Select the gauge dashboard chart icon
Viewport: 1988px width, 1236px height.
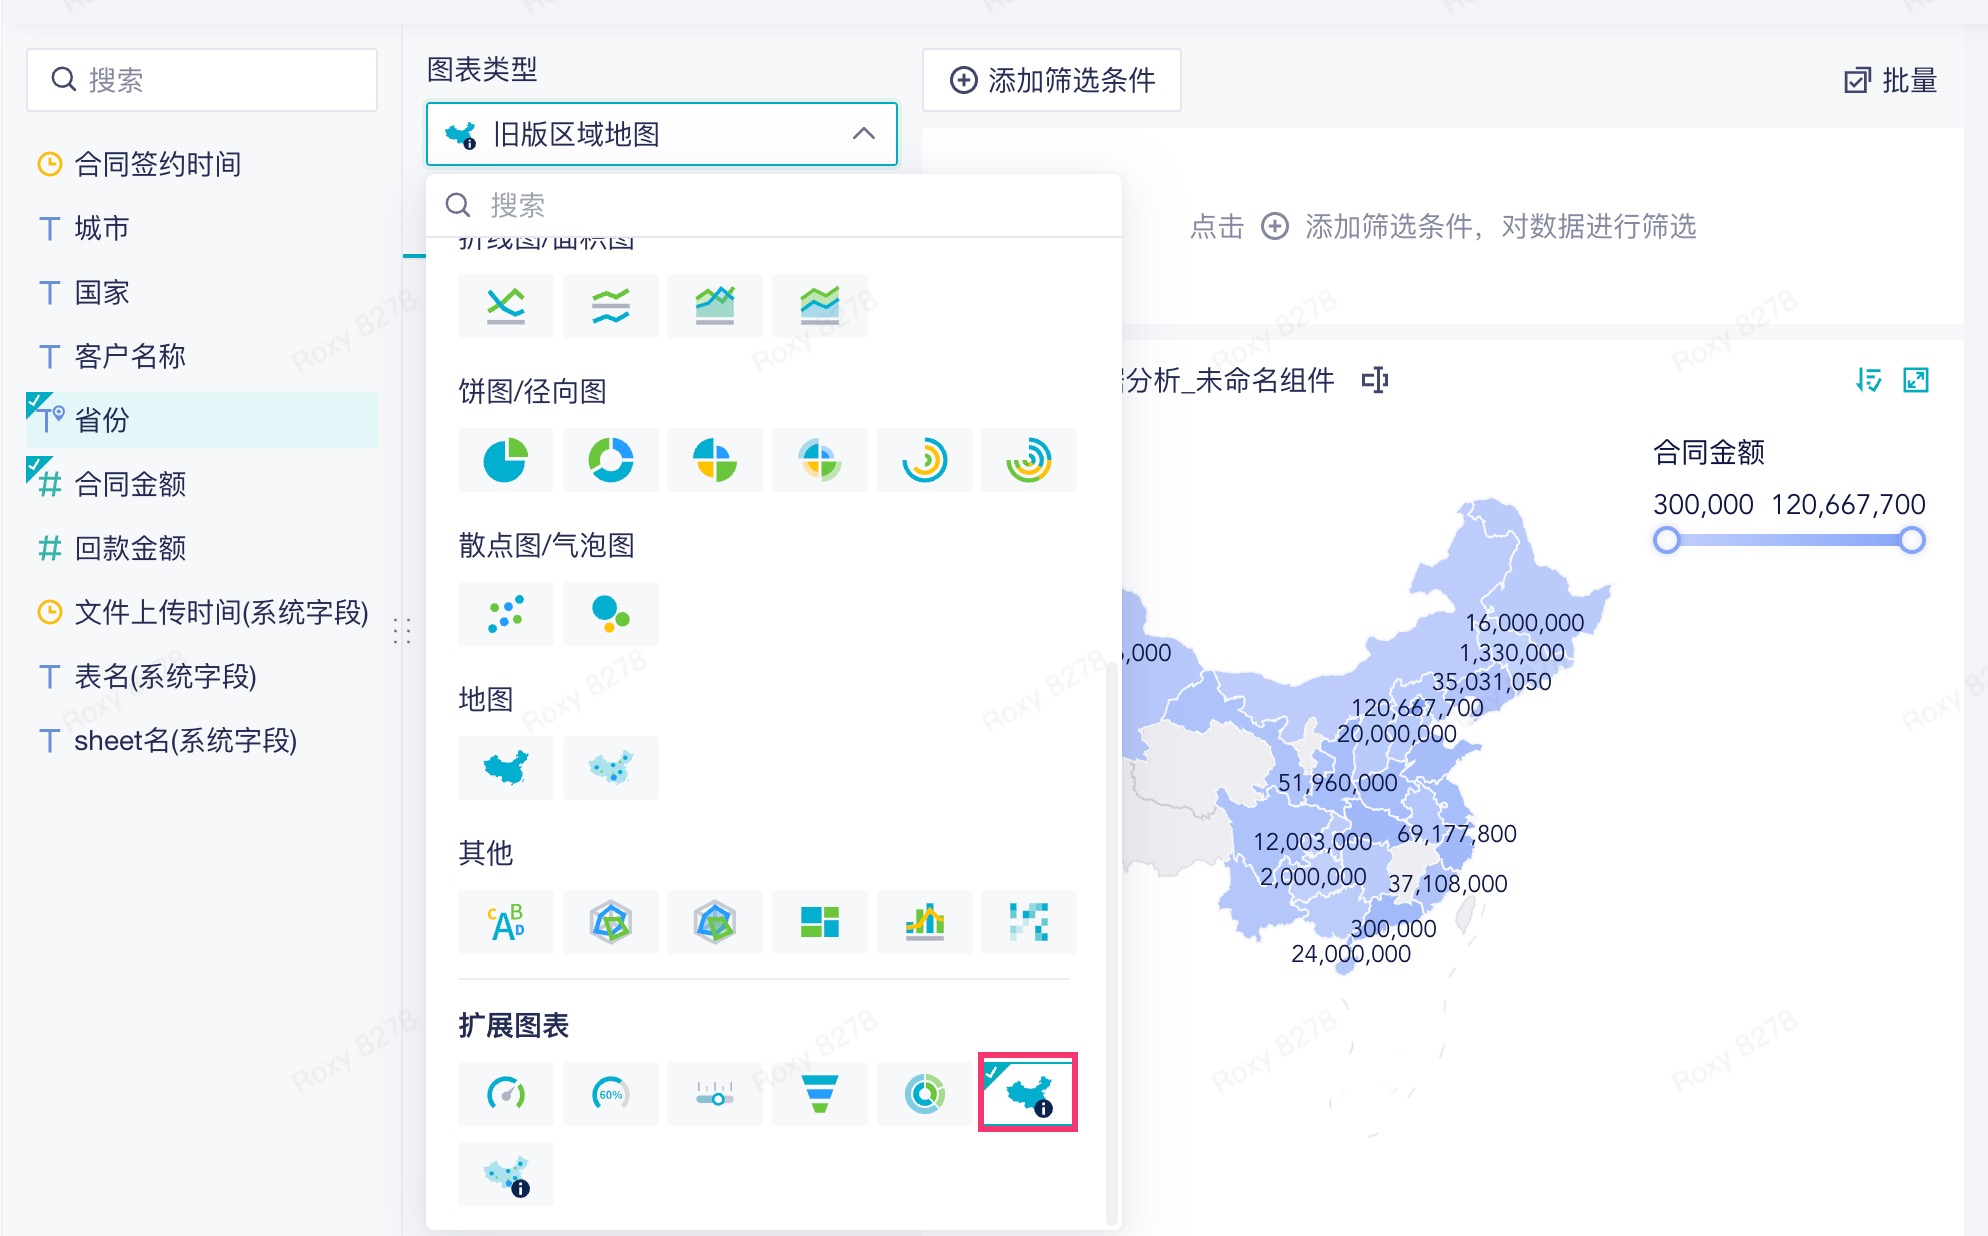(506, 1094)
